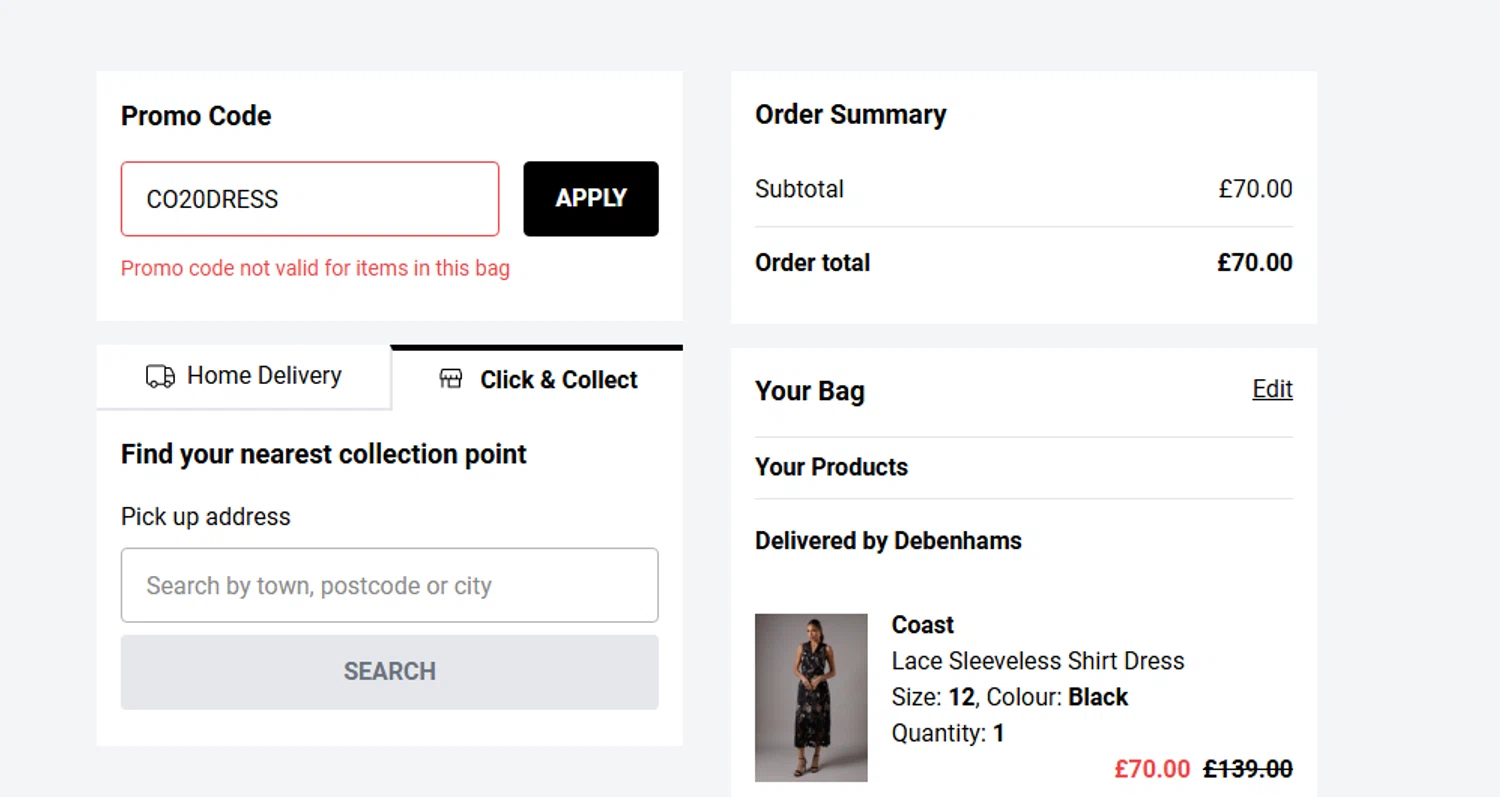Click the pick up address search field
This screenshot has width=1500, height=797.
(389, 585)
